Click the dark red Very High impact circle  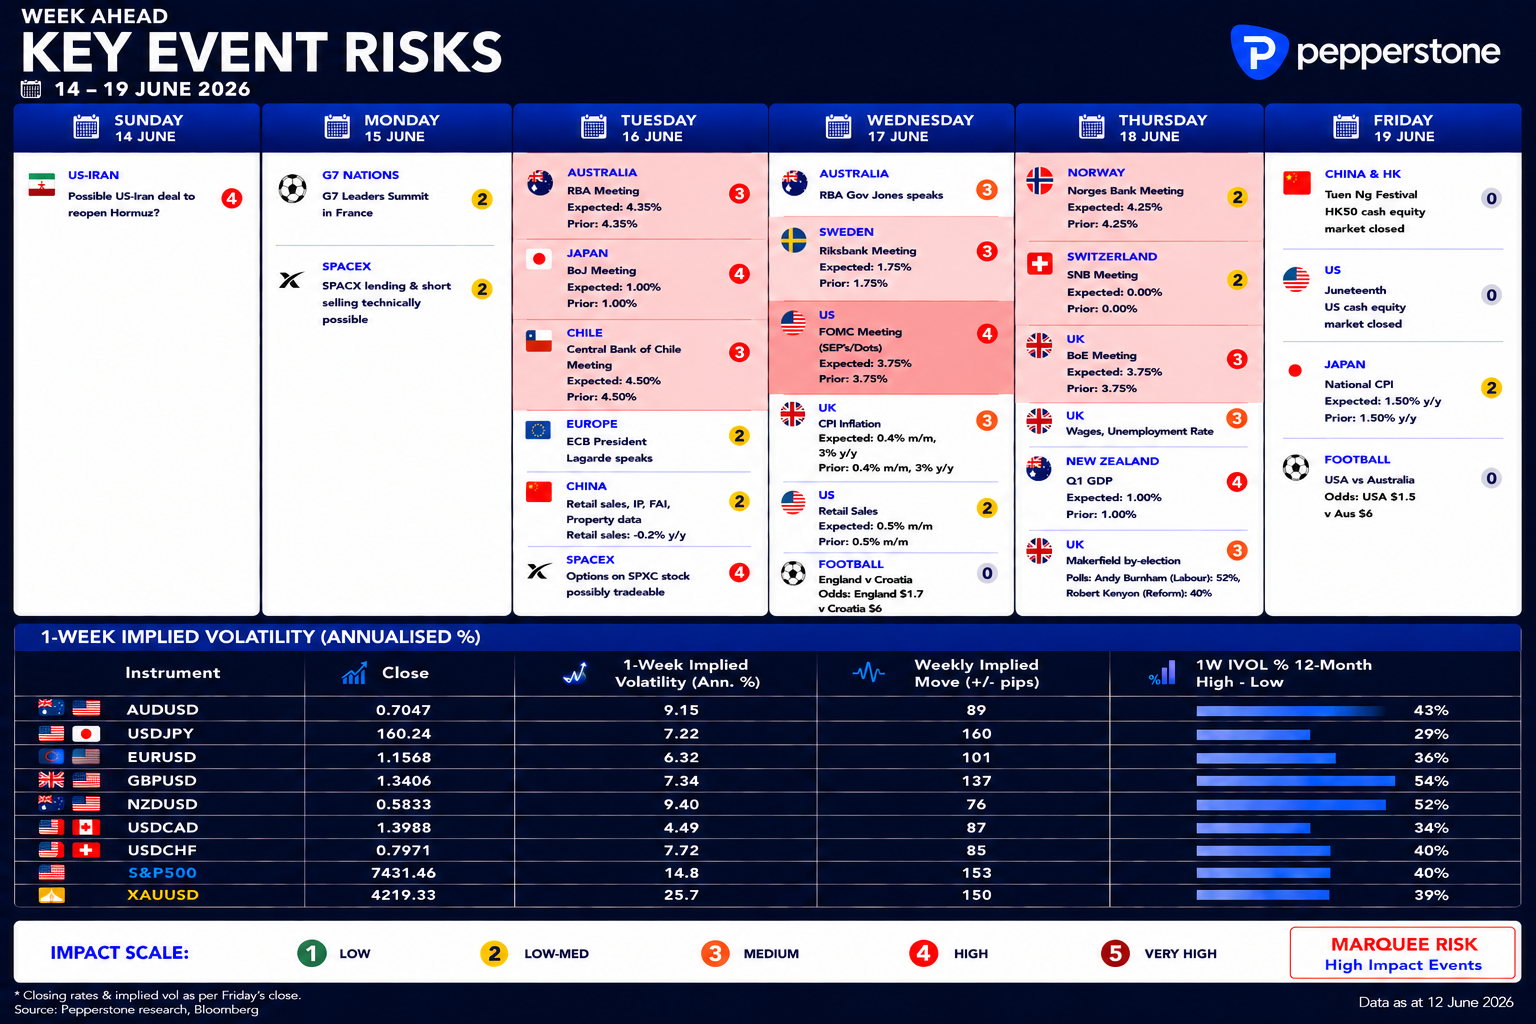click(x=1115, y=953)
